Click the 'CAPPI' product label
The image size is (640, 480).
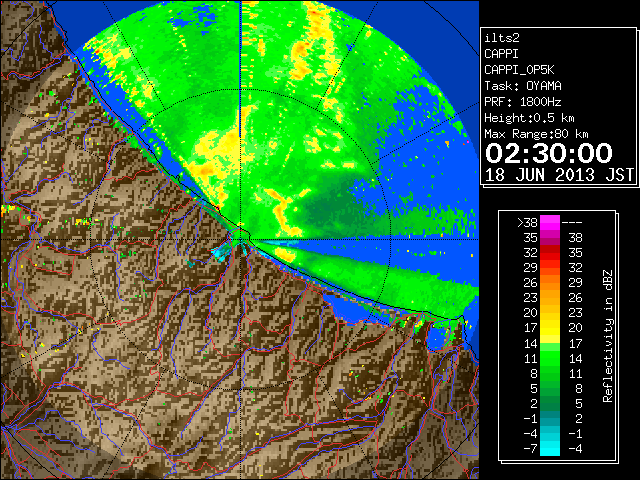[501, 54]
